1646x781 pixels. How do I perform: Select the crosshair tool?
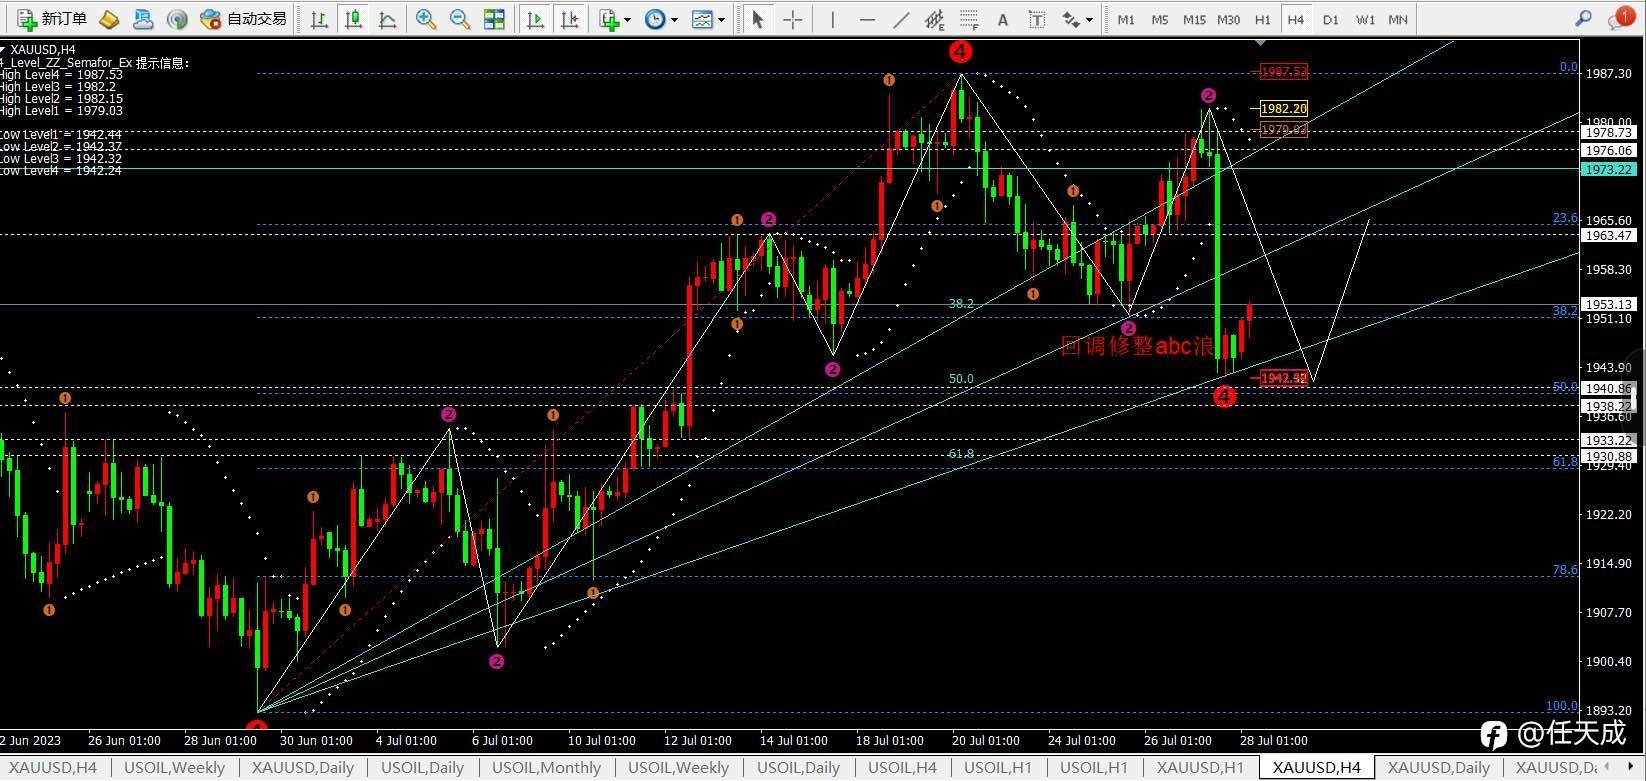[x=792, y=18]
